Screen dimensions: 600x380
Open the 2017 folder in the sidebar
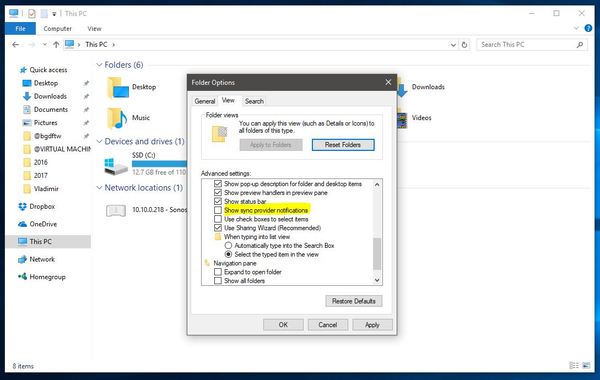pyautogui.click(x=41, y=176)
